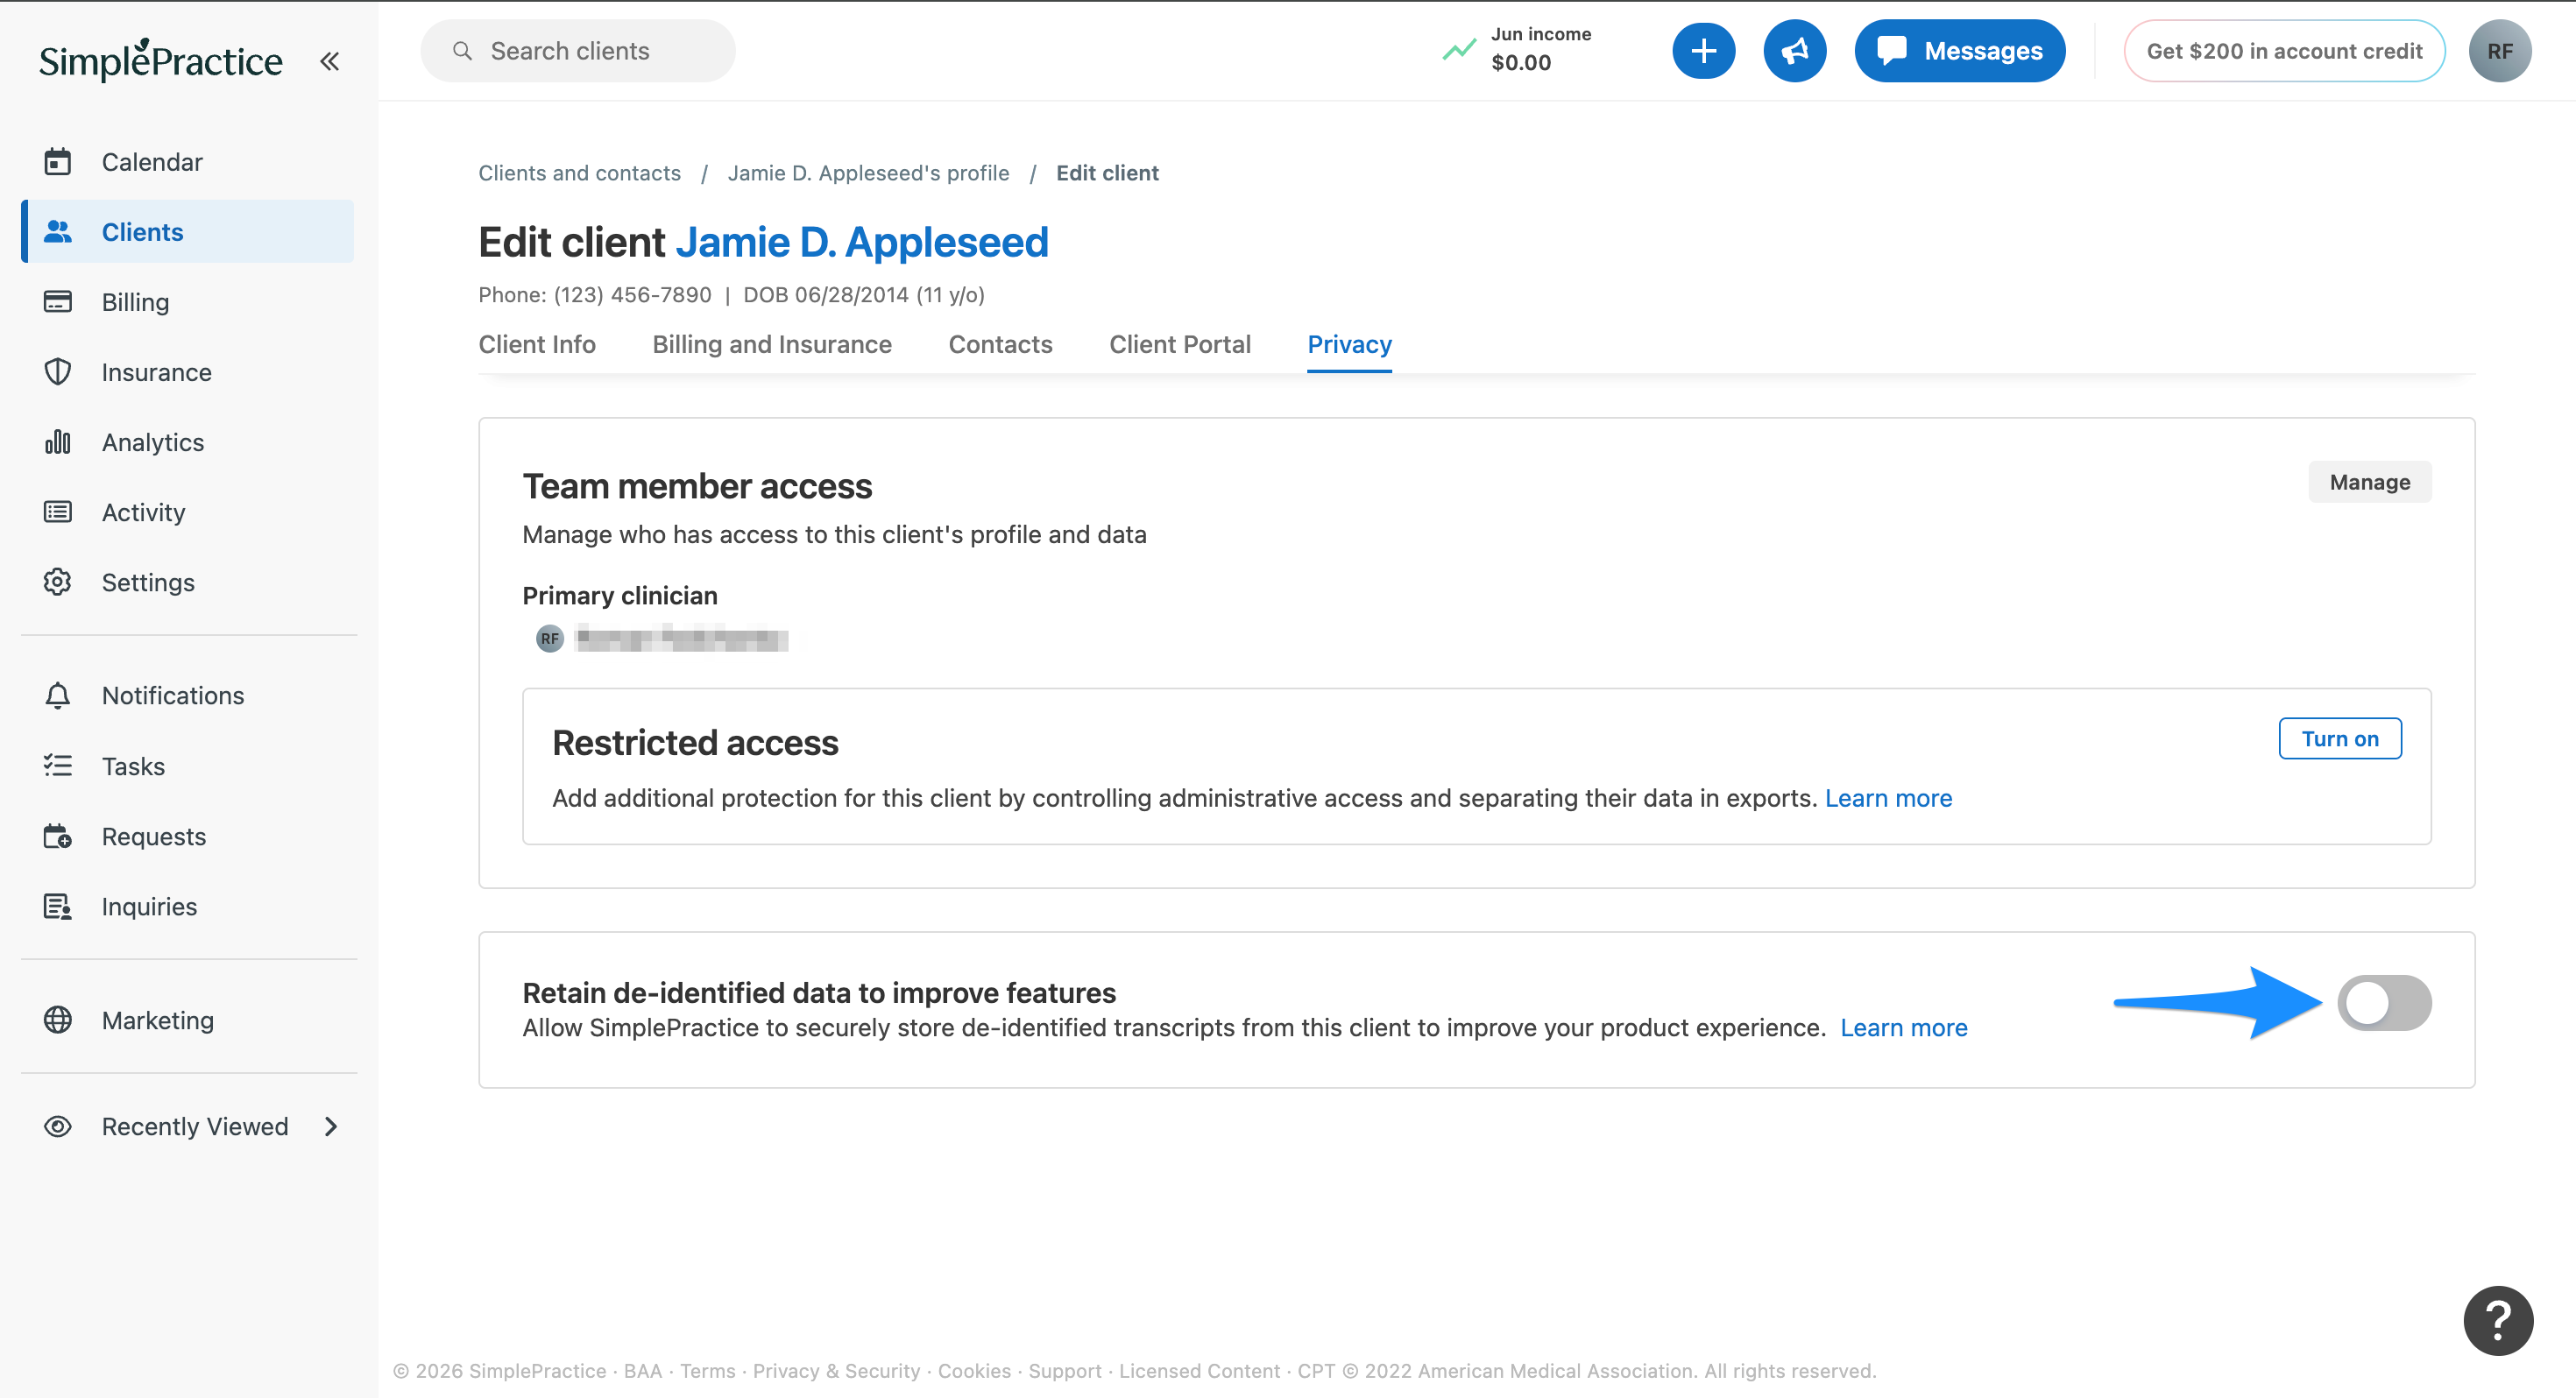This screenshot has width=2576, height=1398.
Task: Expand the Recently Viewed chevron
Action: (331, 1126)
